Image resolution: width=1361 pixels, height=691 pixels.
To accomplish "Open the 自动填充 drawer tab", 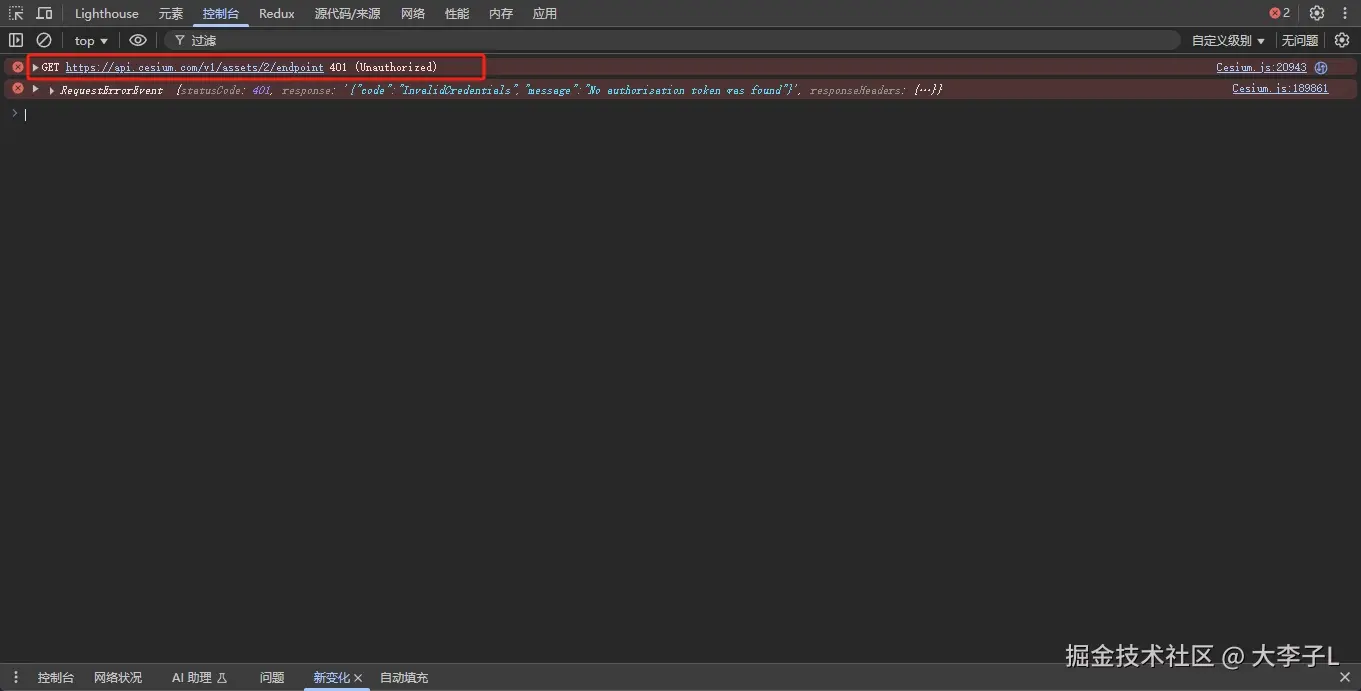I will click(x=404, y=678).
